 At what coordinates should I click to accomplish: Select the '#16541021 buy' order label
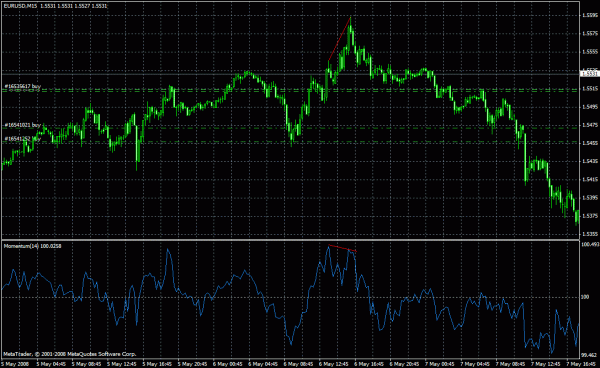click(23, 125)
